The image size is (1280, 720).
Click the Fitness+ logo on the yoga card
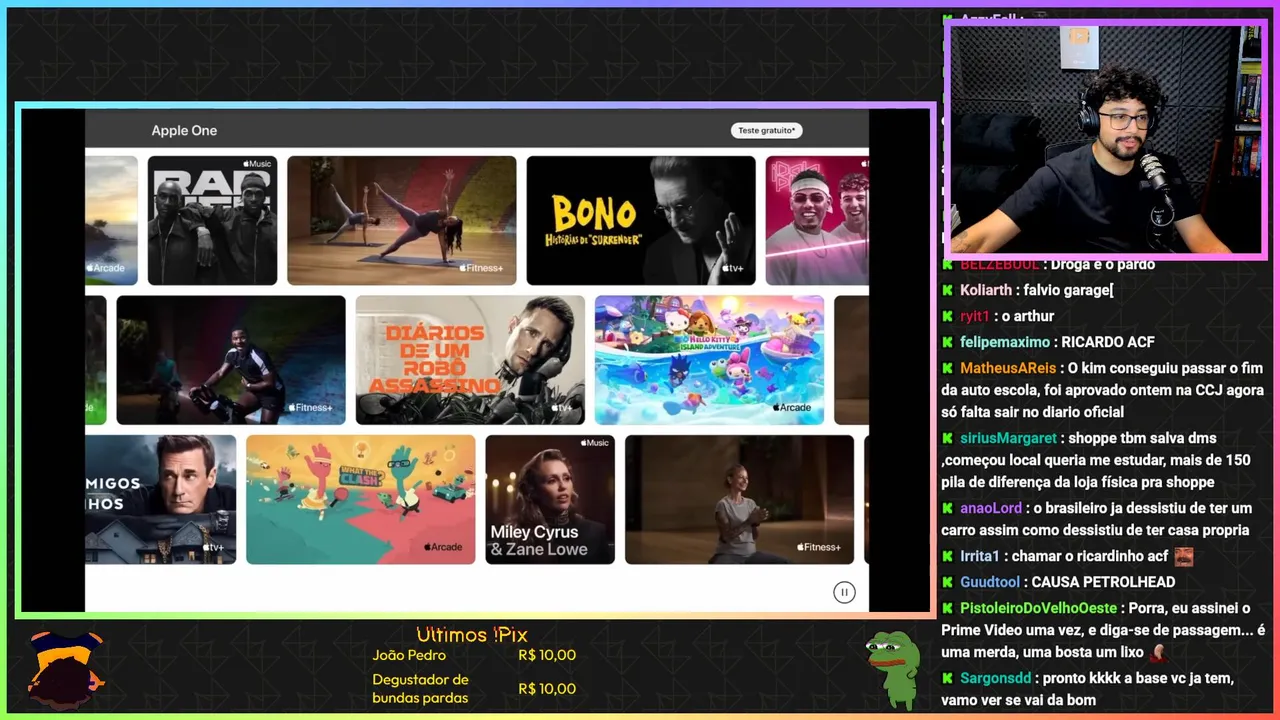[x=481, y=268]
